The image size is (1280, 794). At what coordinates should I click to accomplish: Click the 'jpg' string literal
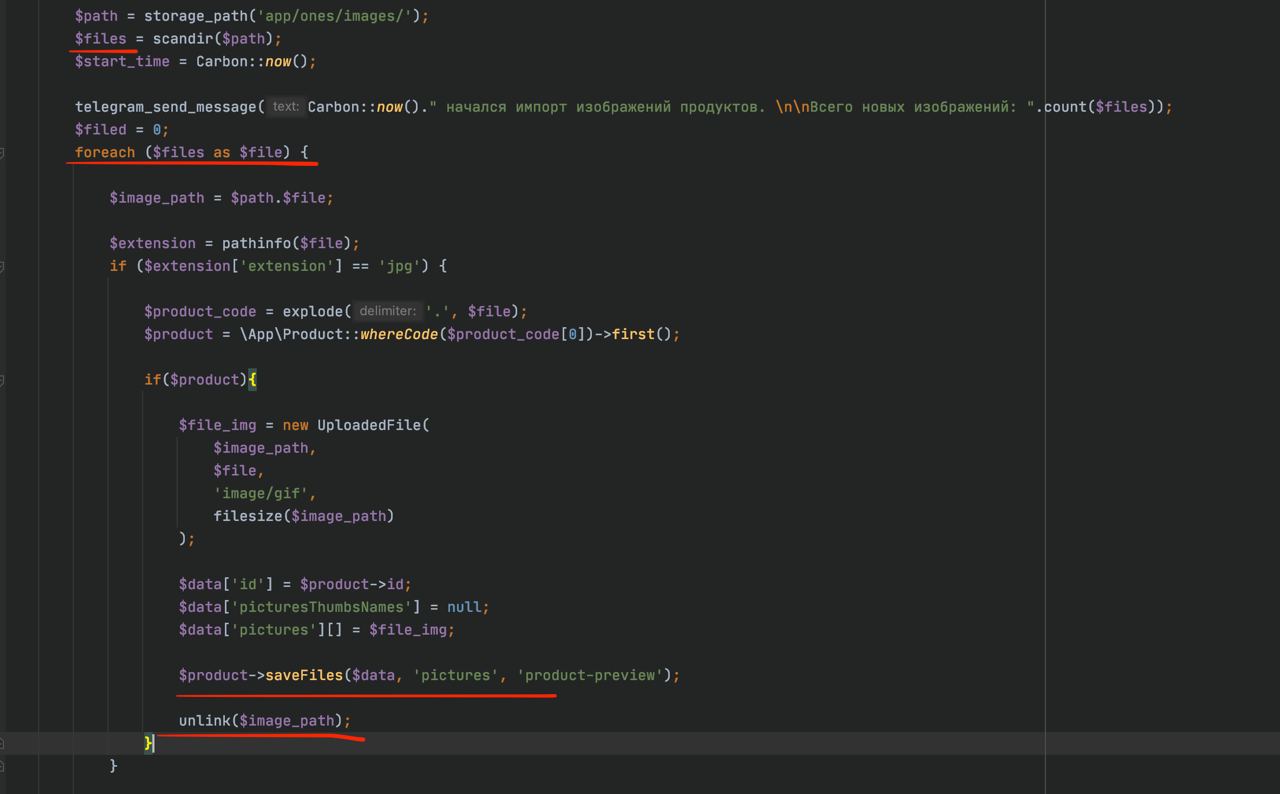399,266
